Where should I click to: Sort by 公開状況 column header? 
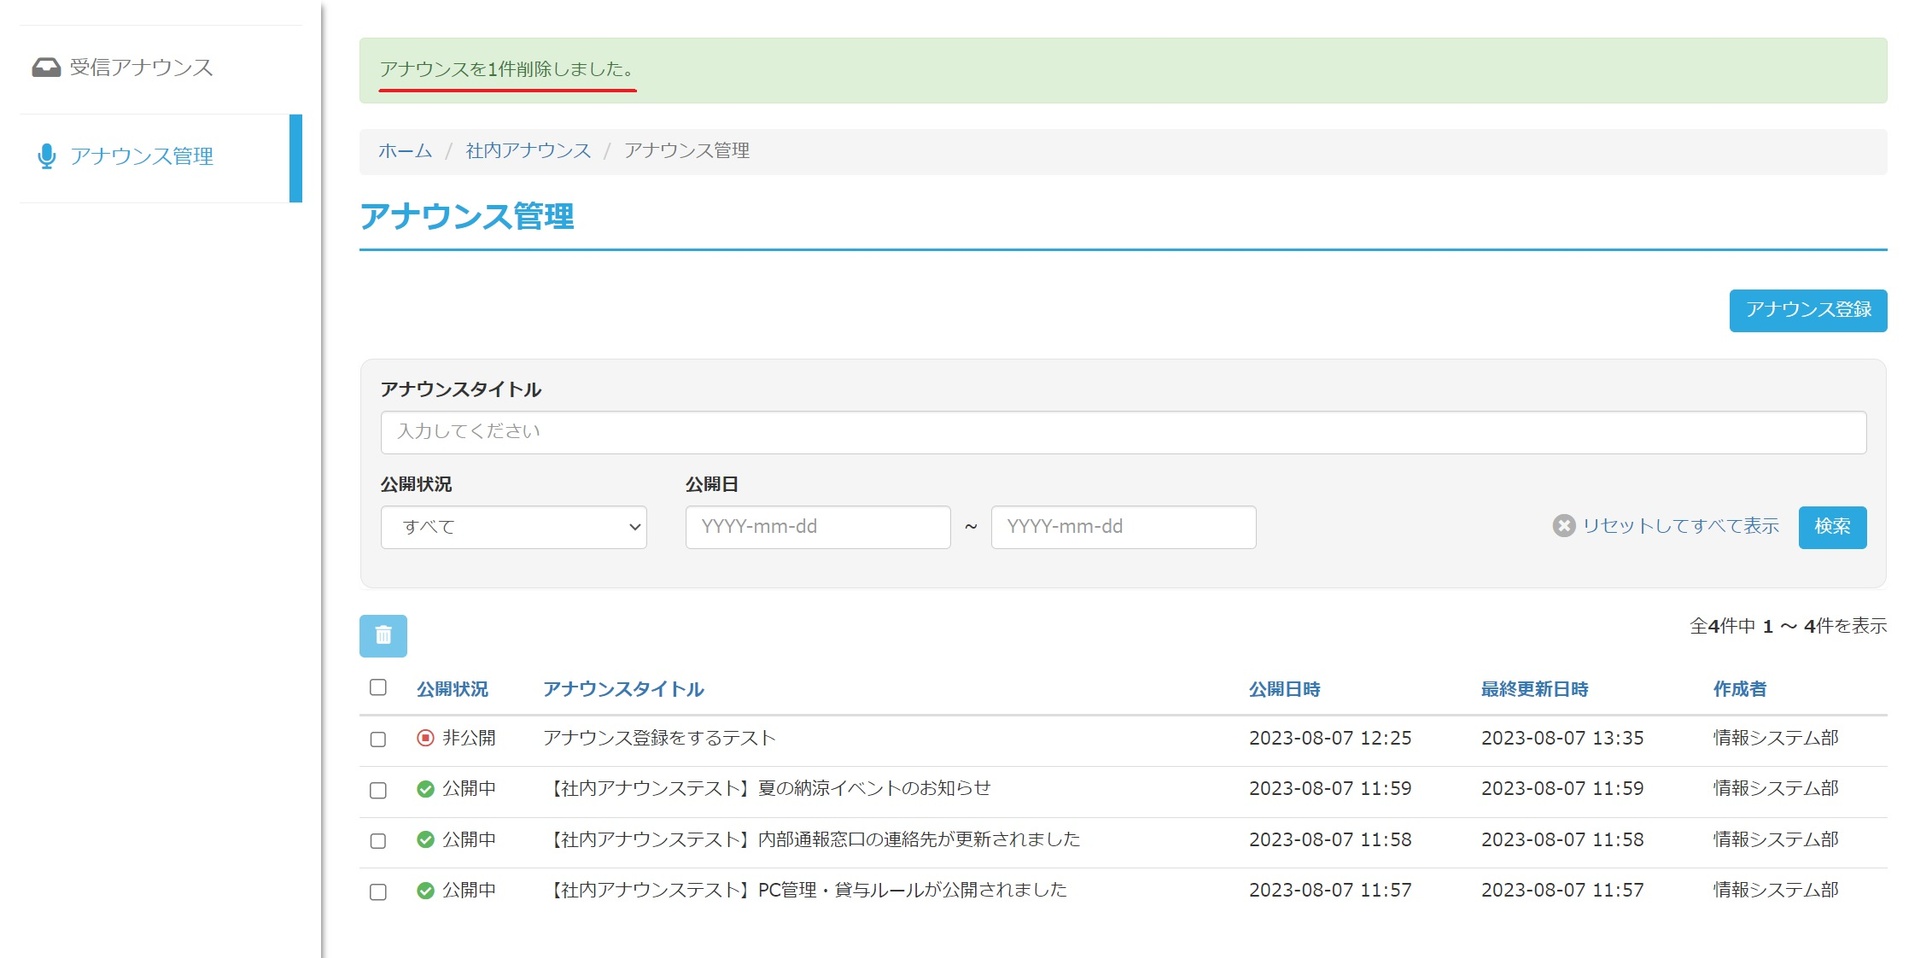pos(452,689)
